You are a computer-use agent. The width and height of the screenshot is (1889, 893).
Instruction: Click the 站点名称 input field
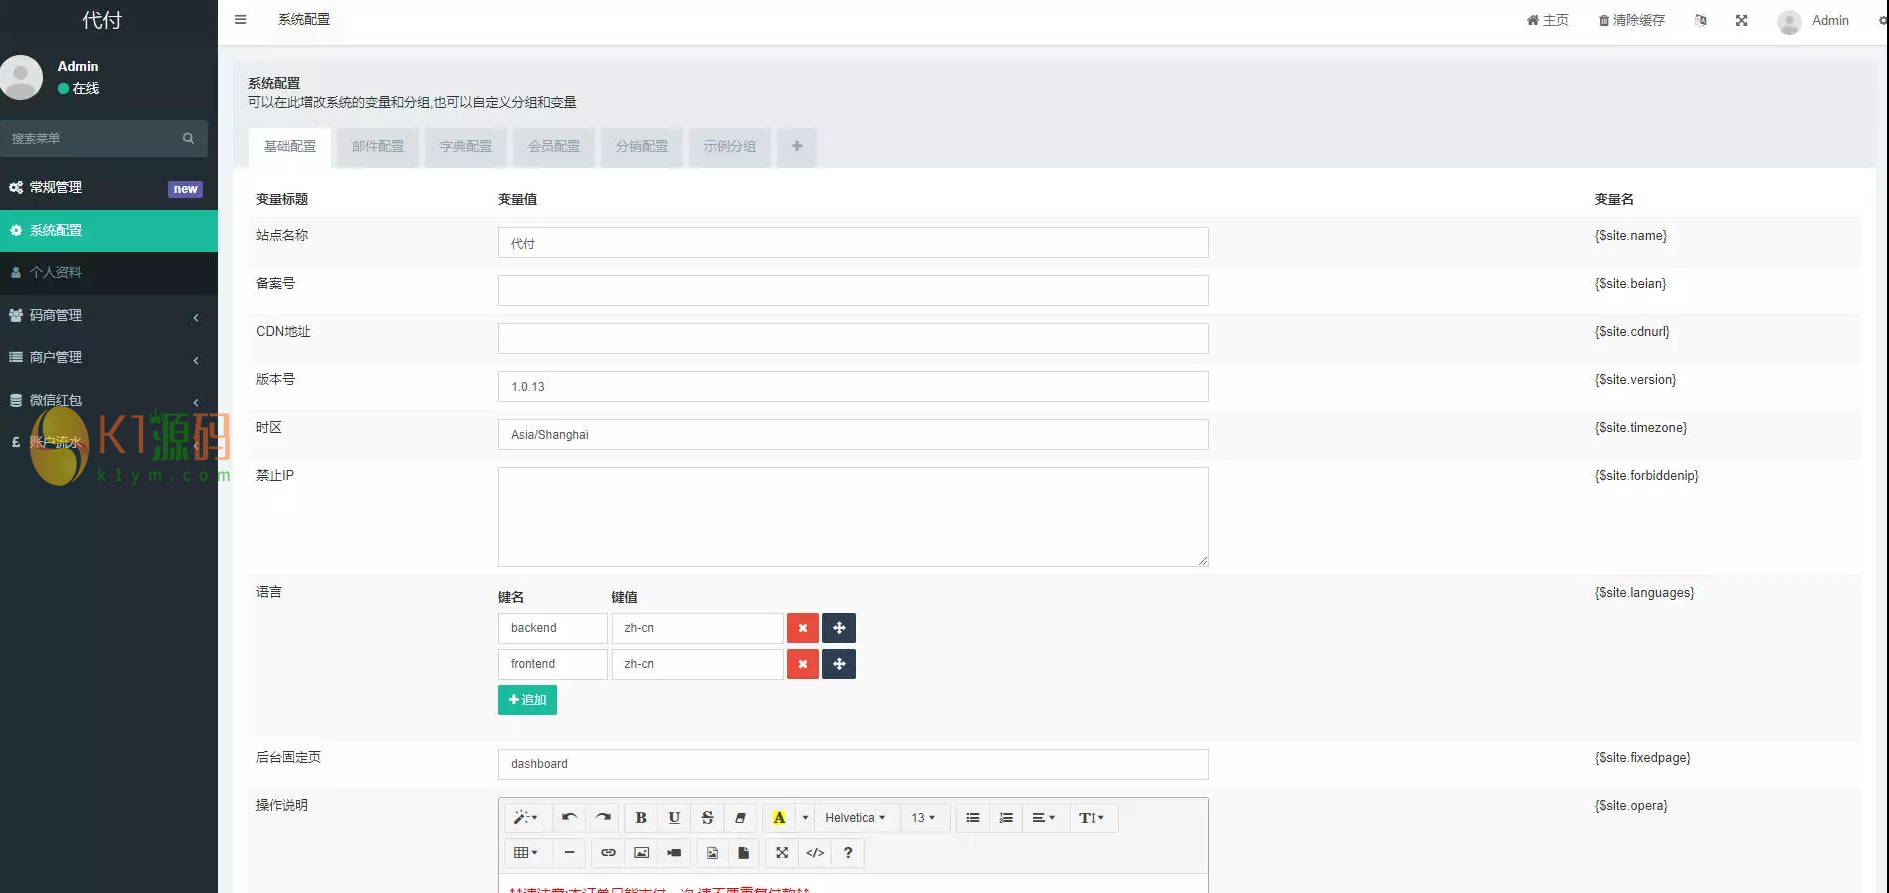coord(853,243)
